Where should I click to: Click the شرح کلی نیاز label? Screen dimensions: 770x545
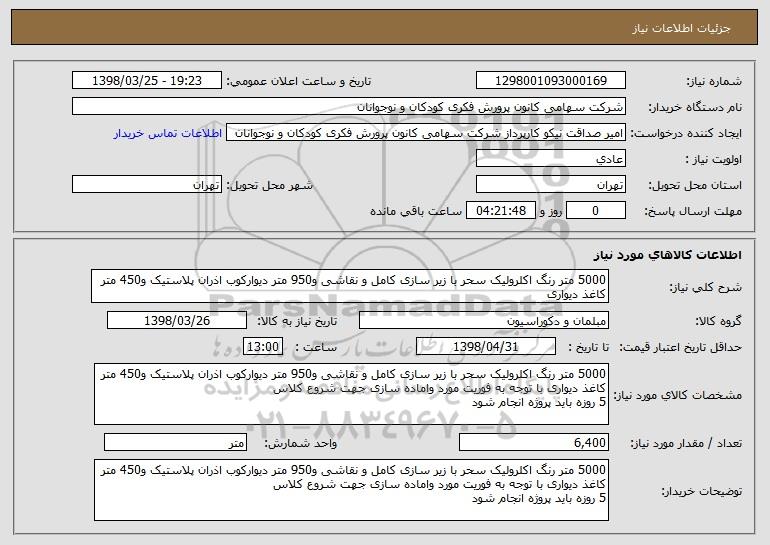[x=706, y=287]
